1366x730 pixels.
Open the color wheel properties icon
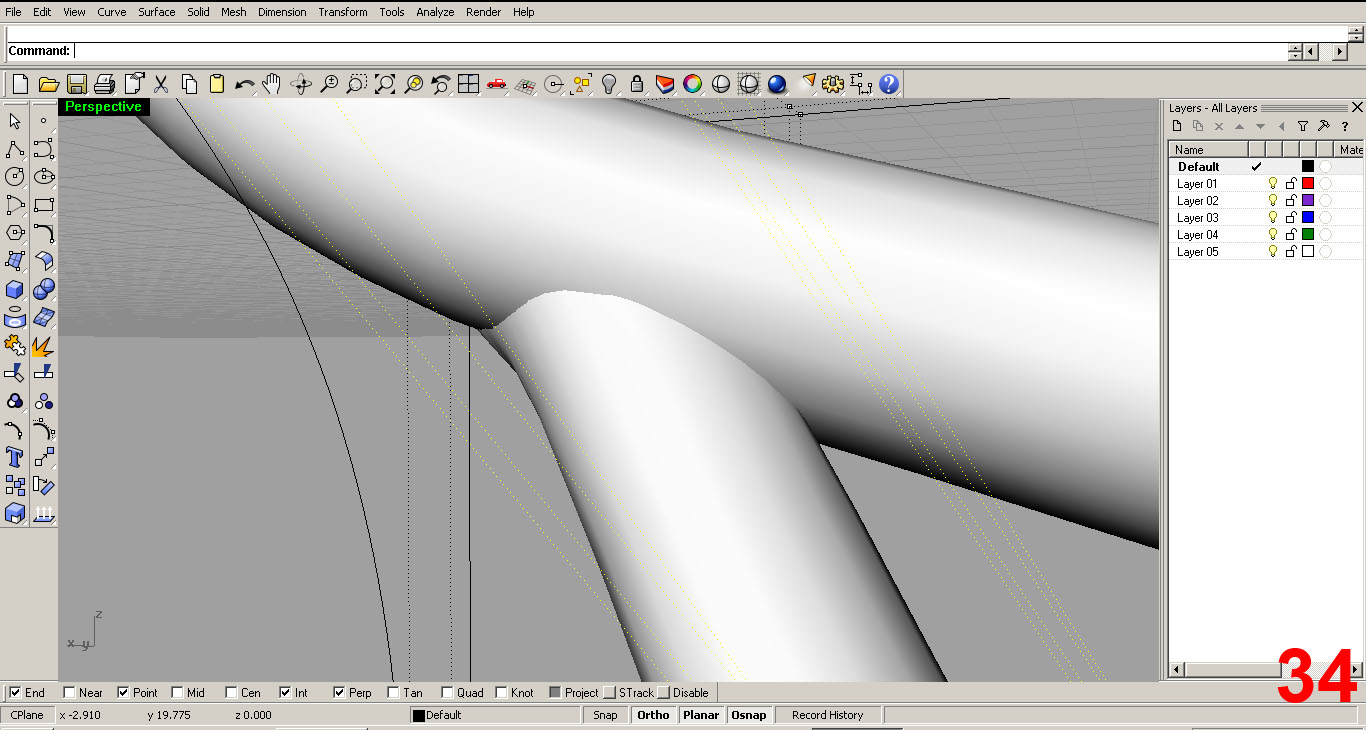coord(693,84)
